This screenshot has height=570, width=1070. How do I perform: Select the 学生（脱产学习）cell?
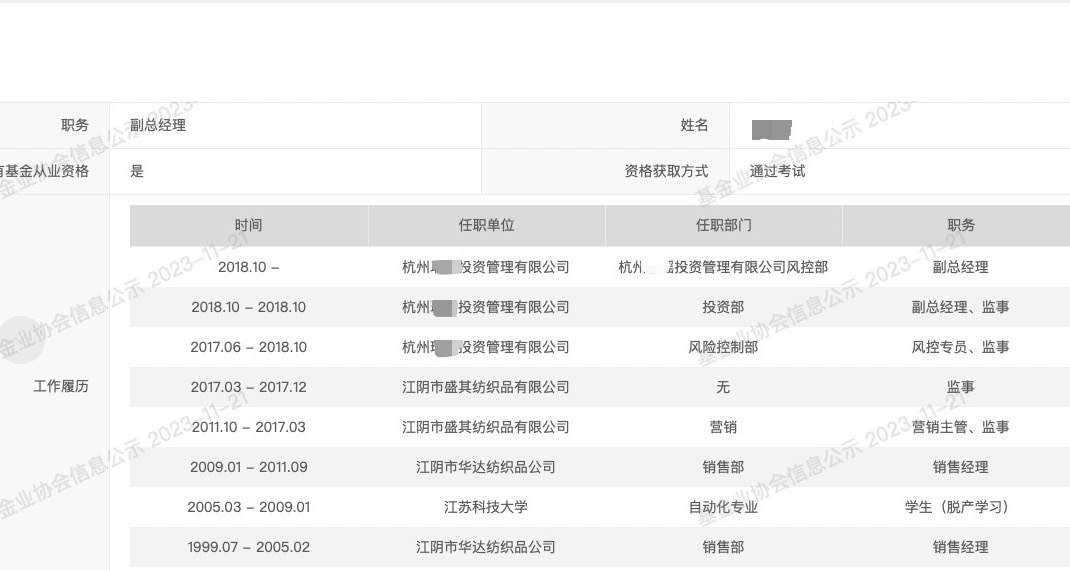coord(960,507)
